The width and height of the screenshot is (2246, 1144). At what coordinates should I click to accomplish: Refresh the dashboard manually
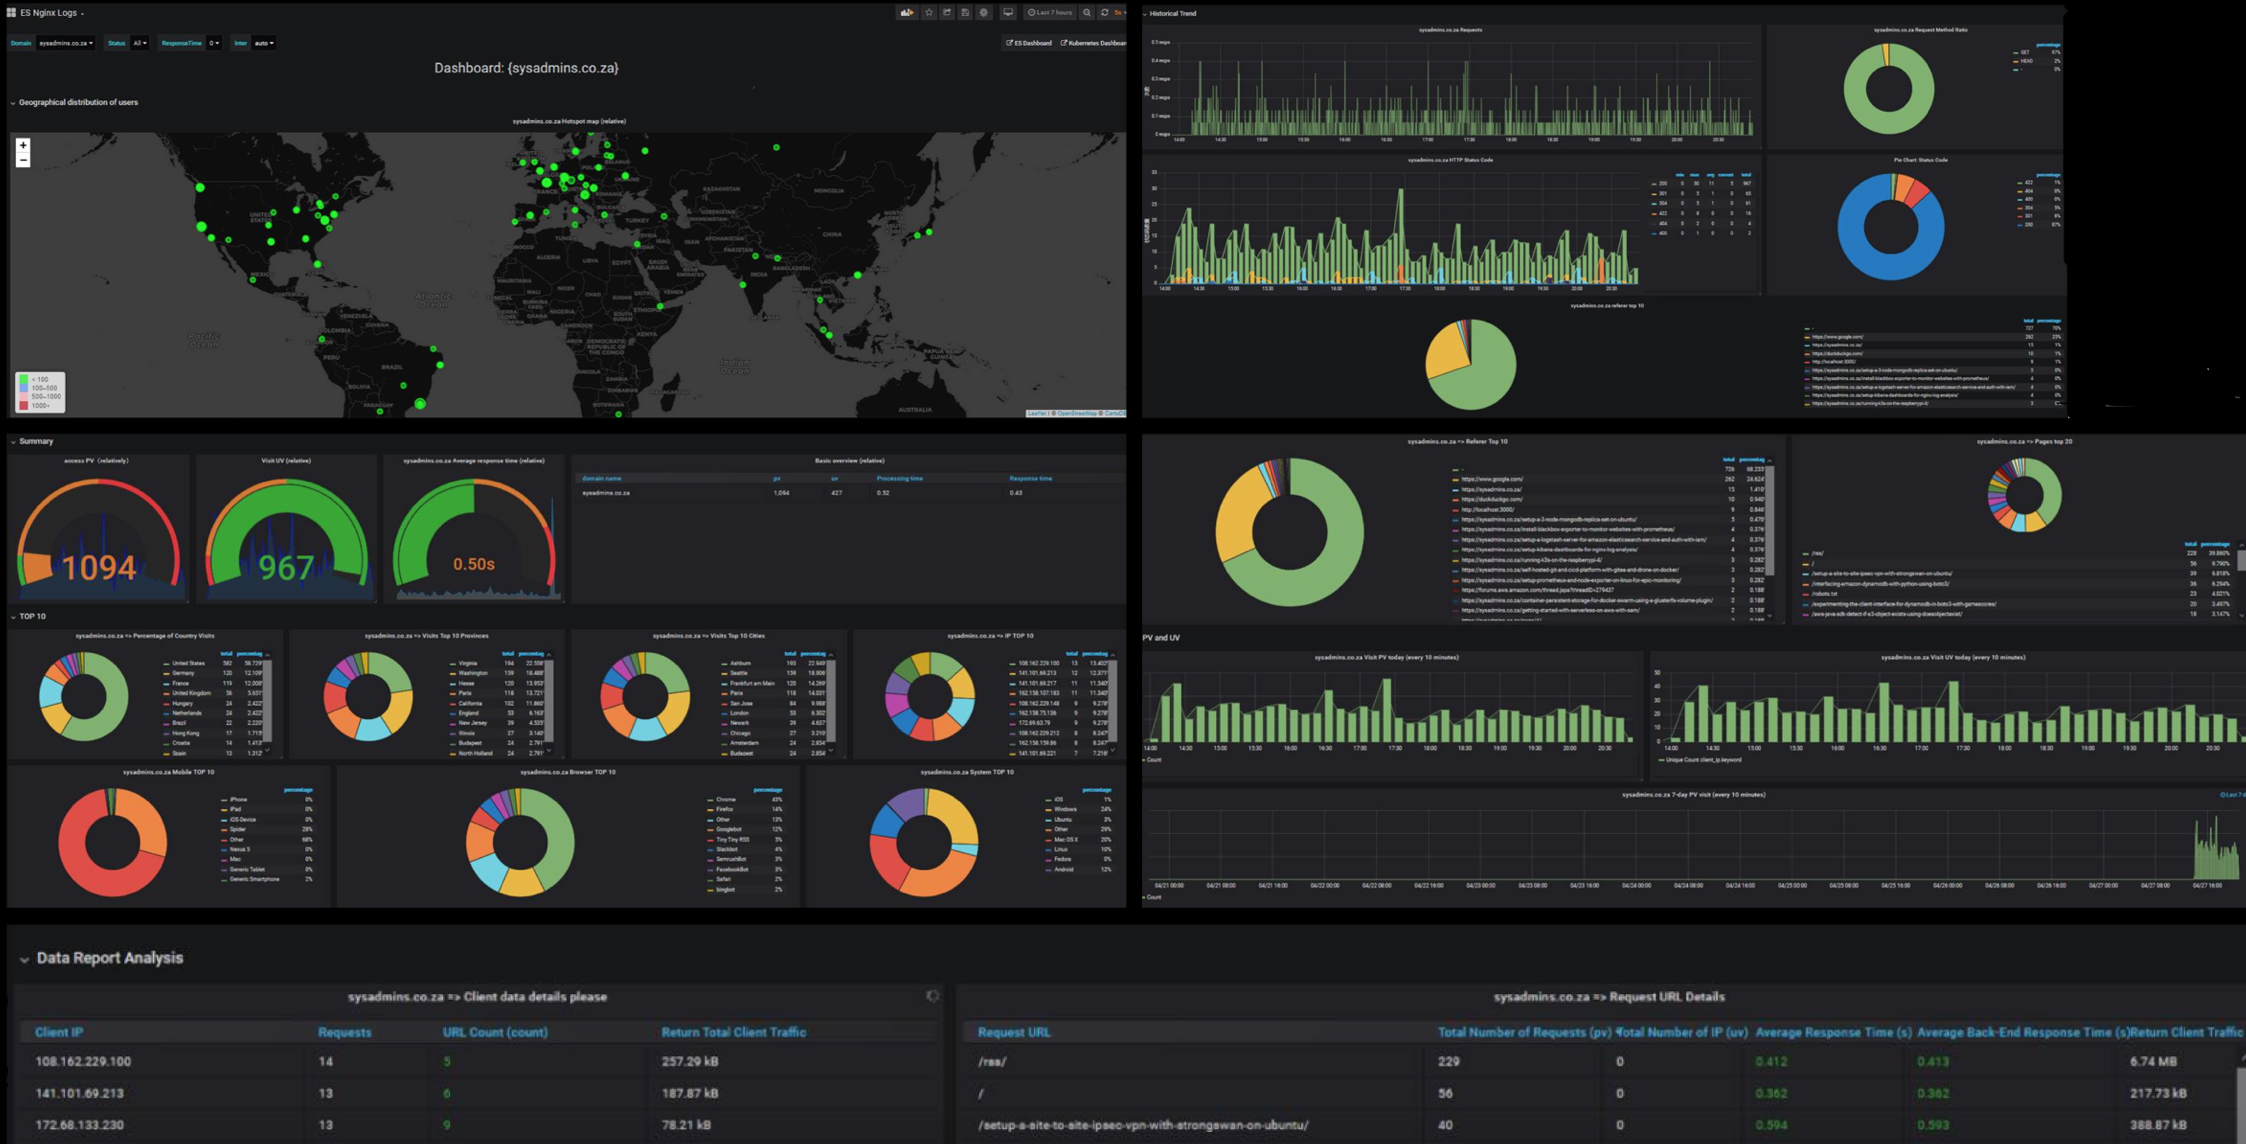[x=1105, y=13]
